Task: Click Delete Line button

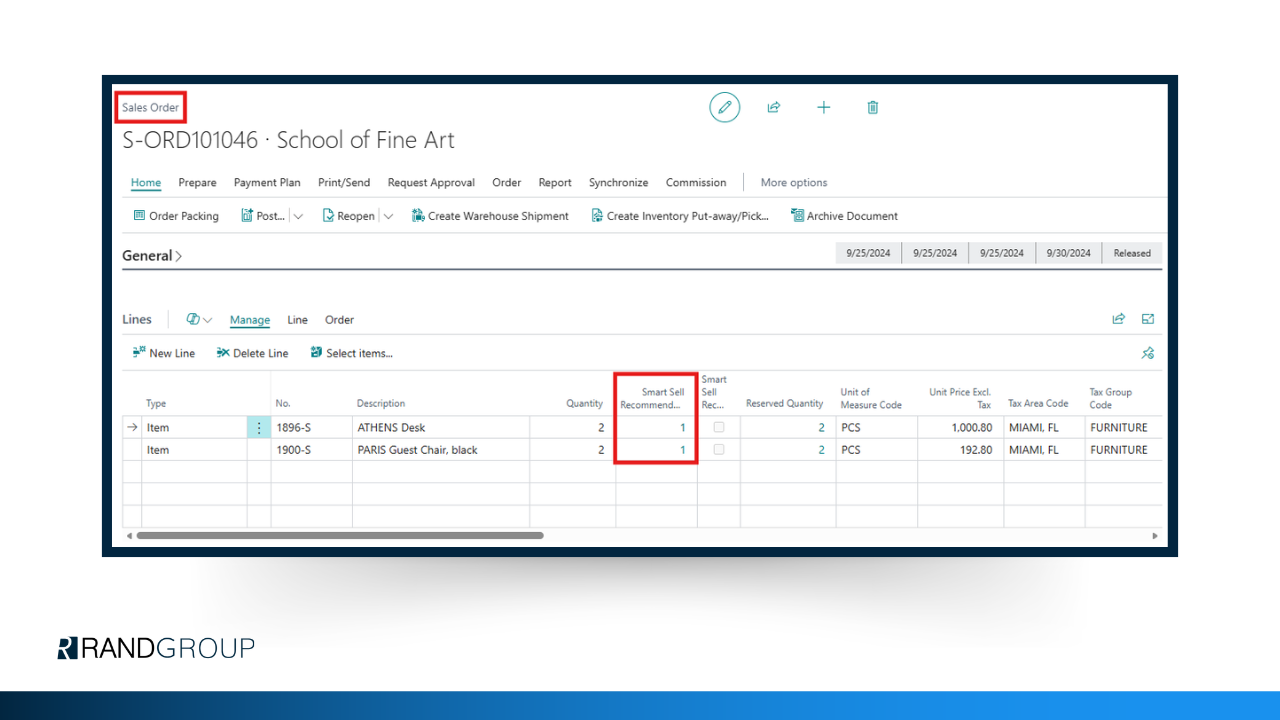Action: [253, 353]
